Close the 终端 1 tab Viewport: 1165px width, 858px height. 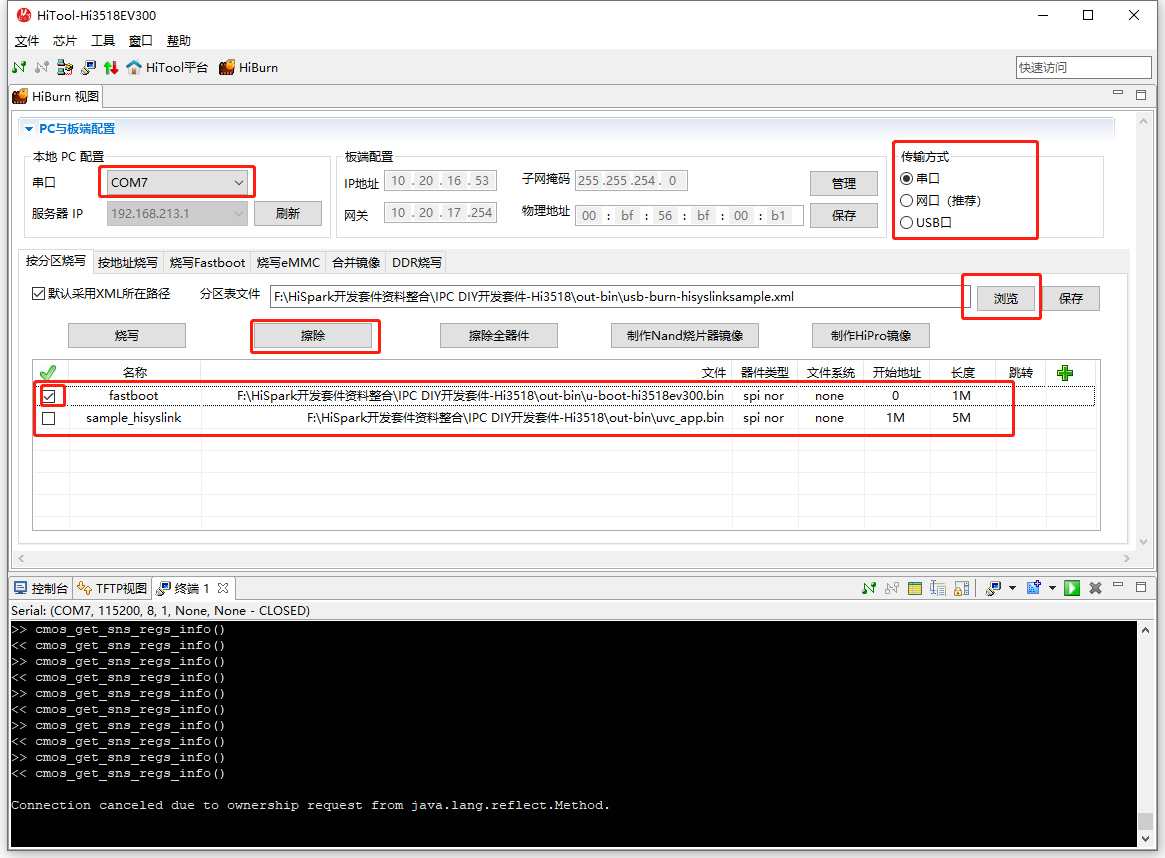[x=223, y=588]
